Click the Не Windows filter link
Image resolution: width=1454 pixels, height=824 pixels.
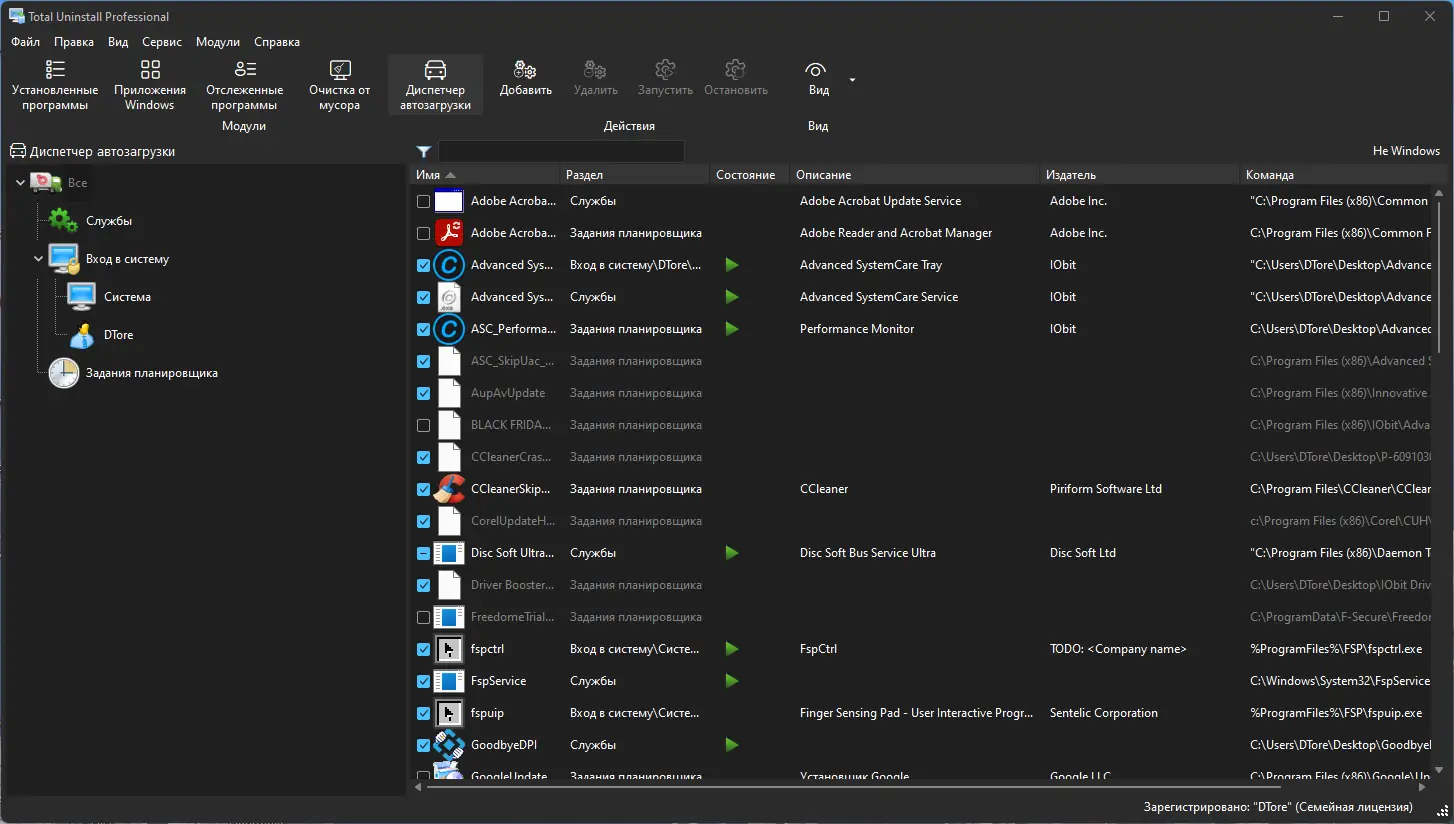click(x=1406, y=151)
